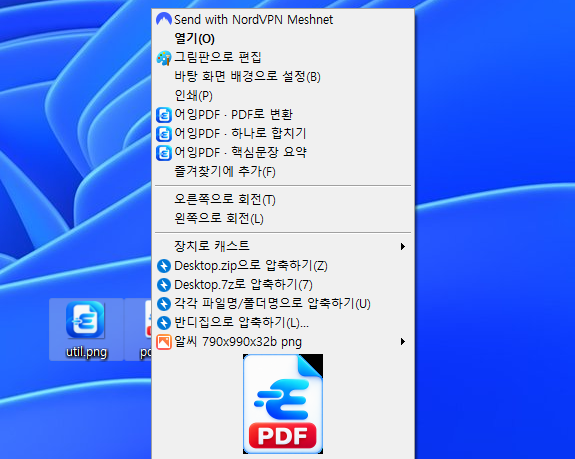Open the 알씨 790x990x32b png entry
This screenshot has width=575, height=459.
coord(283,342)
